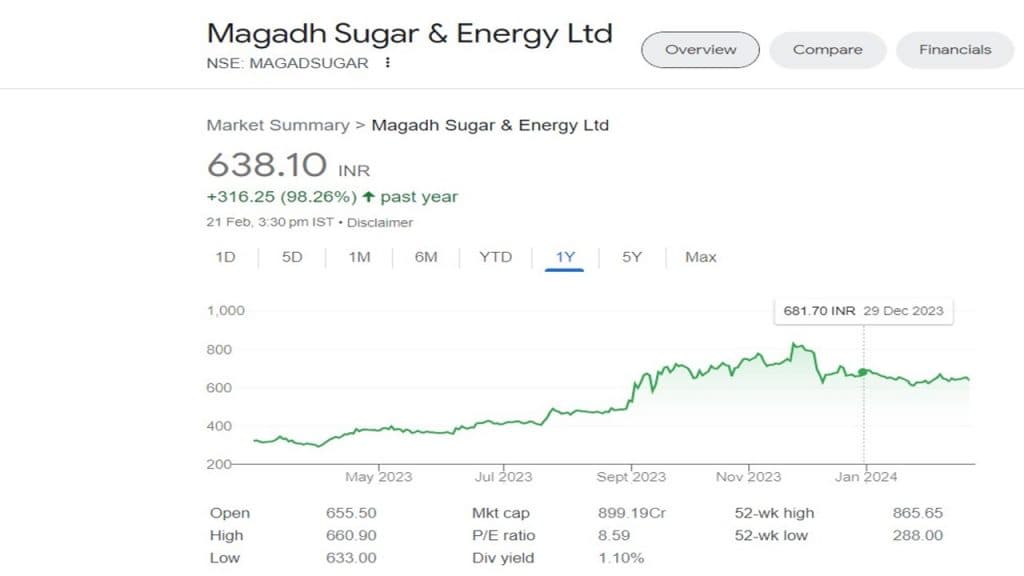Select the 1D time range
1024x576 pixels.
pos(225,257)
